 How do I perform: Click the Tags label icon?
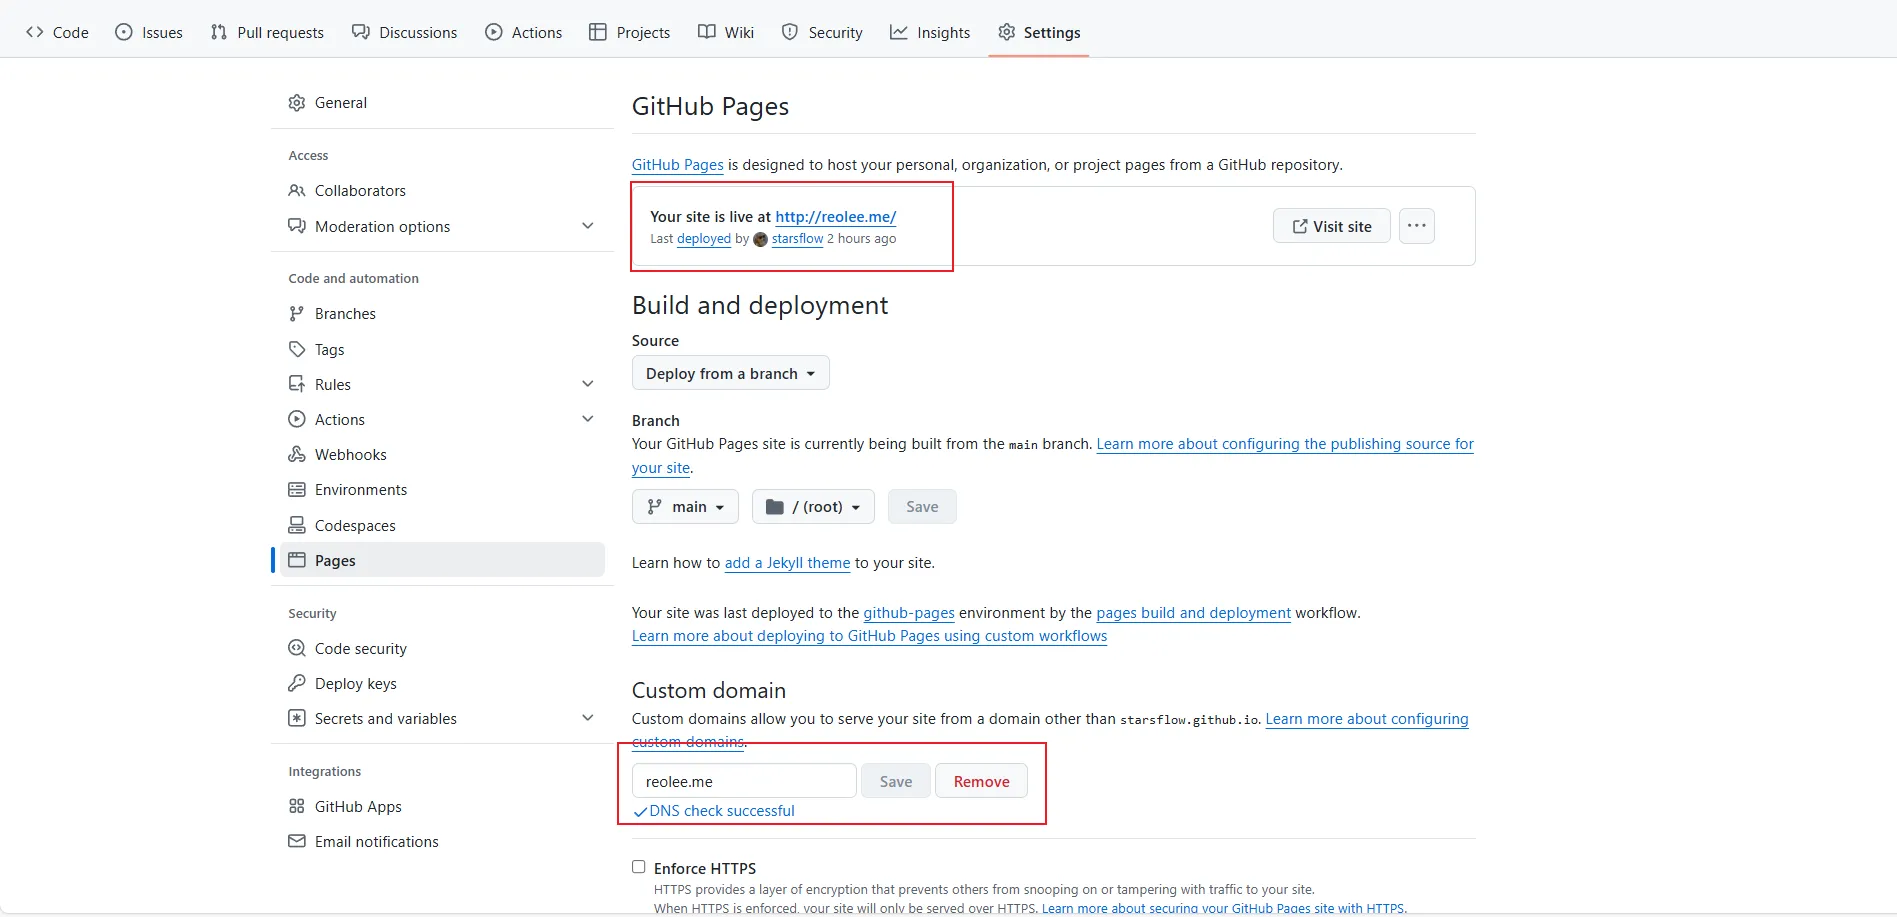click(297, 350)
